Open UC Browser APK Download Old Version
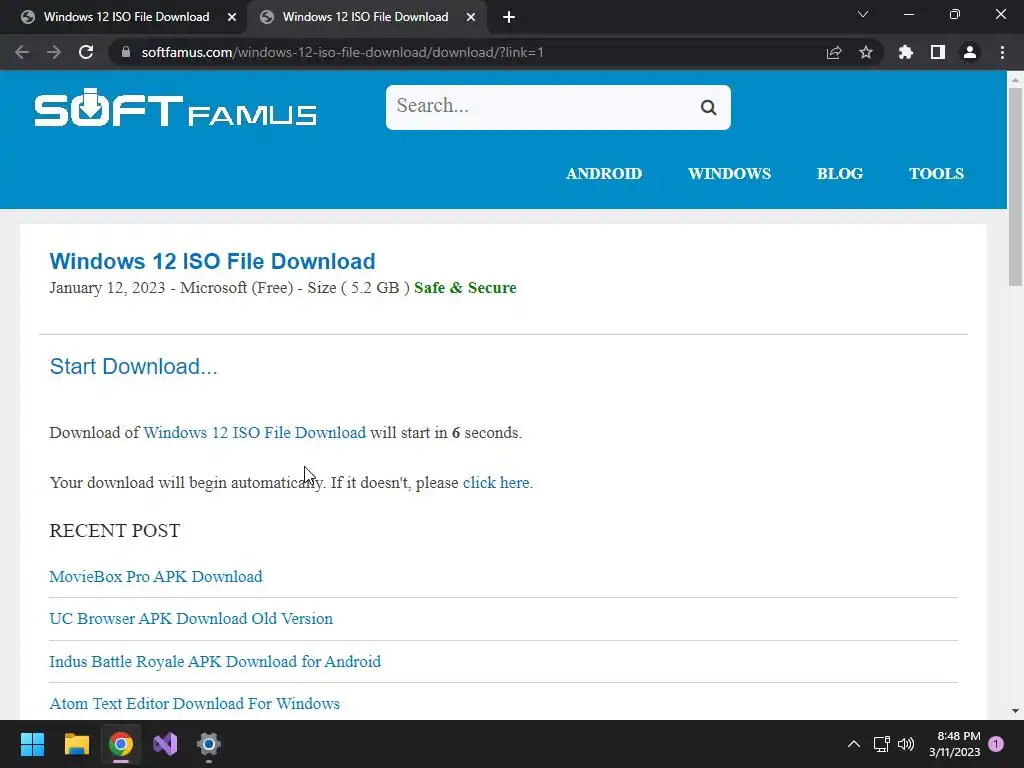1024x768 pixels. (x=191, y=618)
